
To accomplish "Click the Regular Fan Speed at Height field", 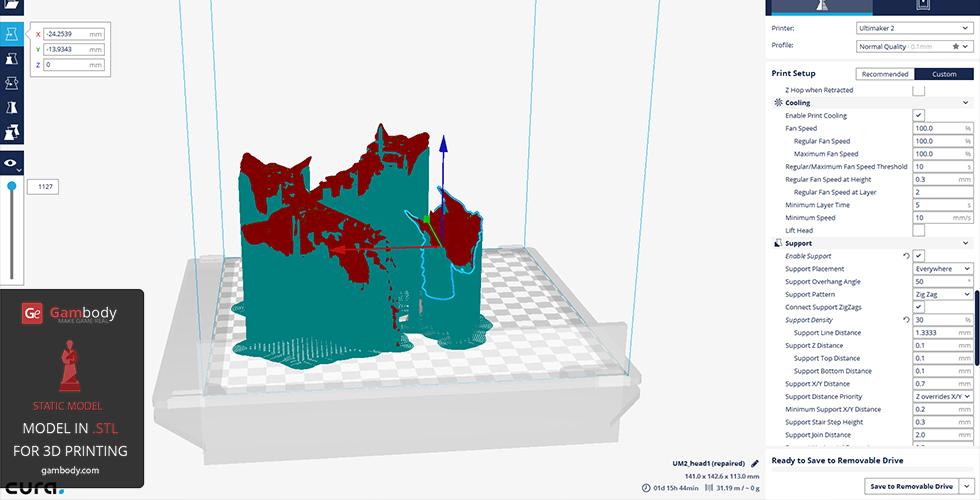I will click(x=942, y=179).
